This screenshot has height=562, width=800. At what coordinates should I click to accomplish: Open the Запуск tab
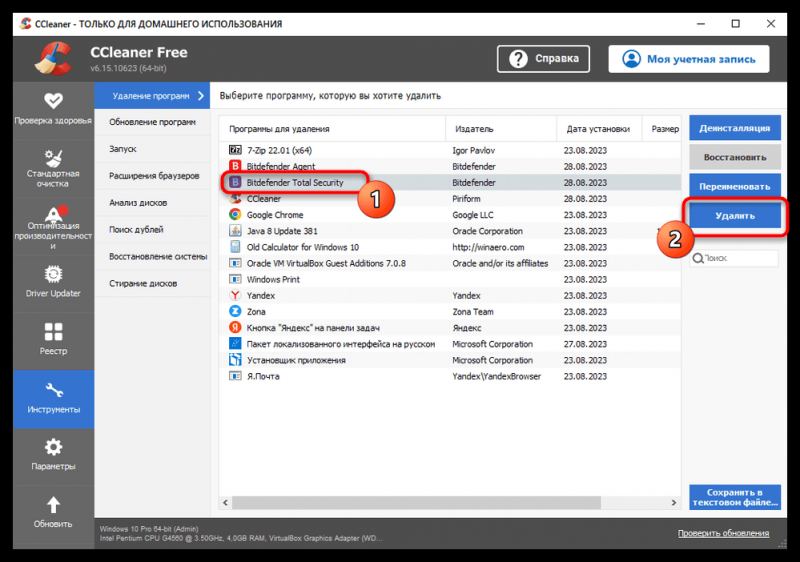point(152,149)
